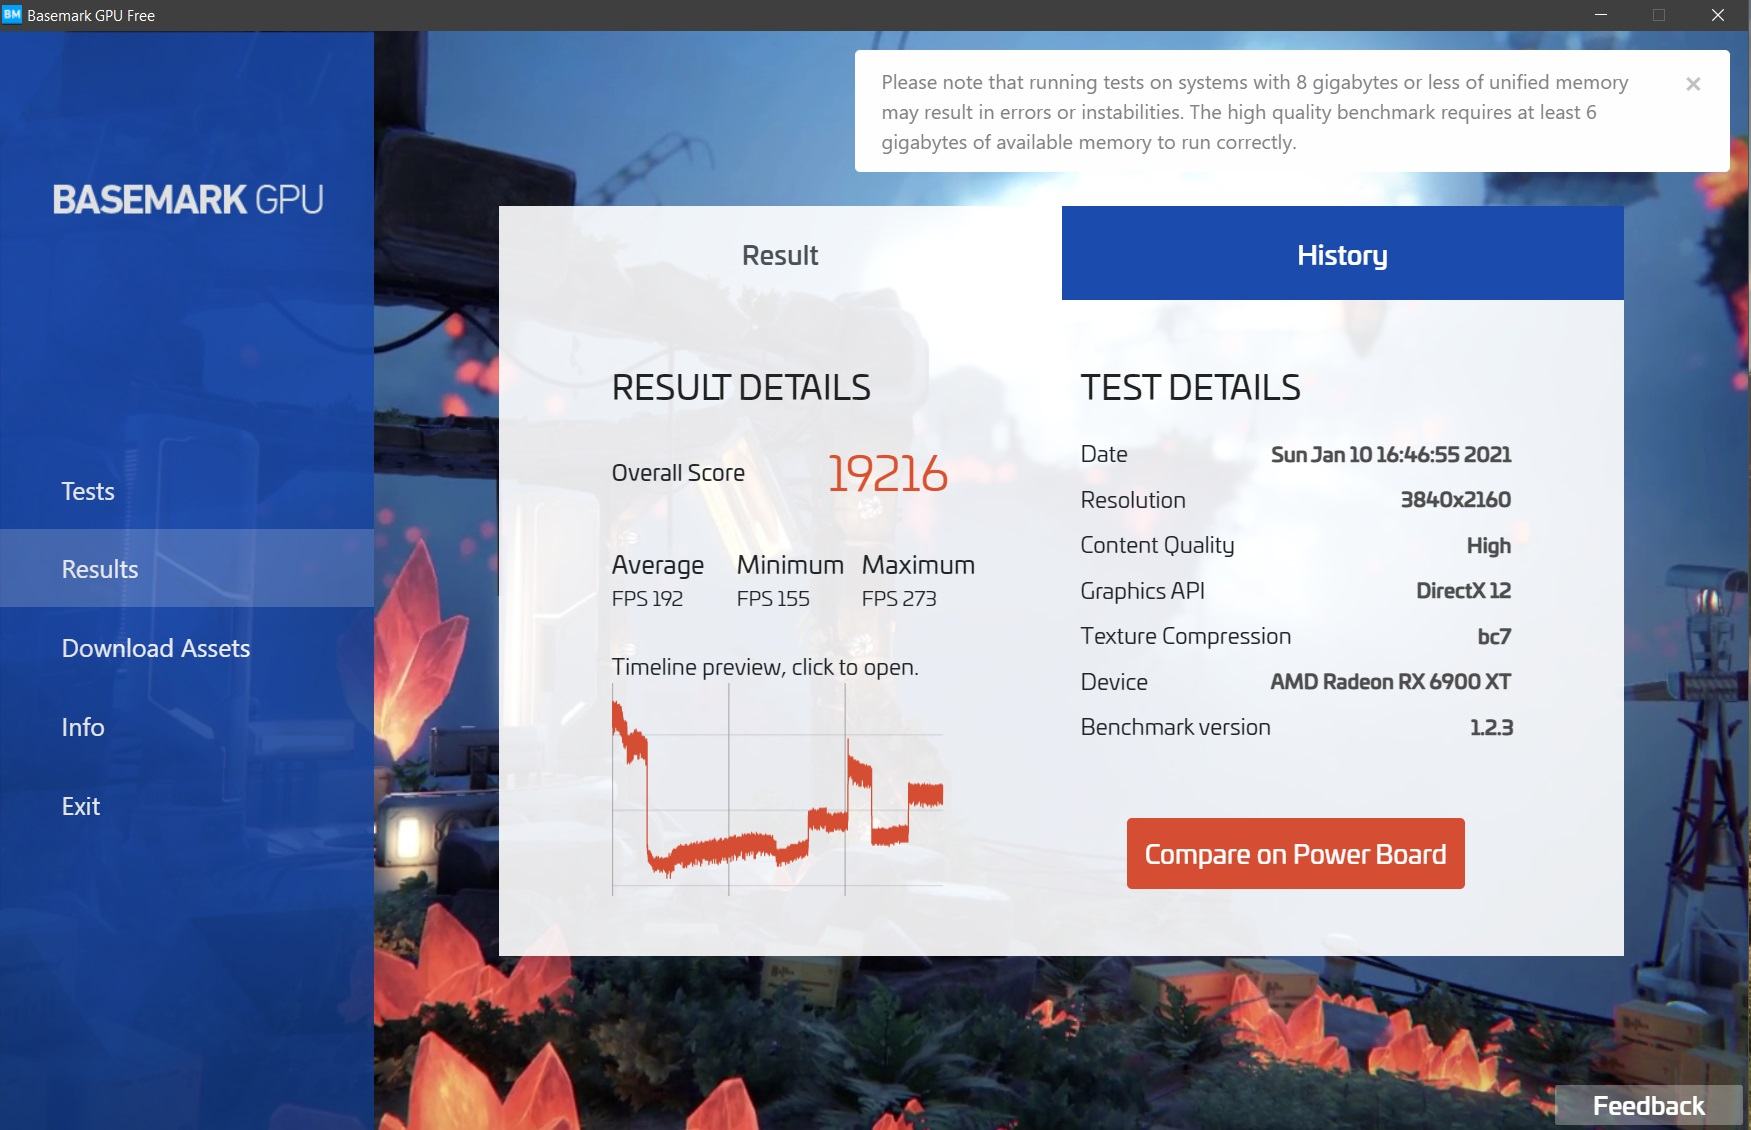The image size is (1751, 1130).
Task: Open the Results section
Action: tap(187, 569)
